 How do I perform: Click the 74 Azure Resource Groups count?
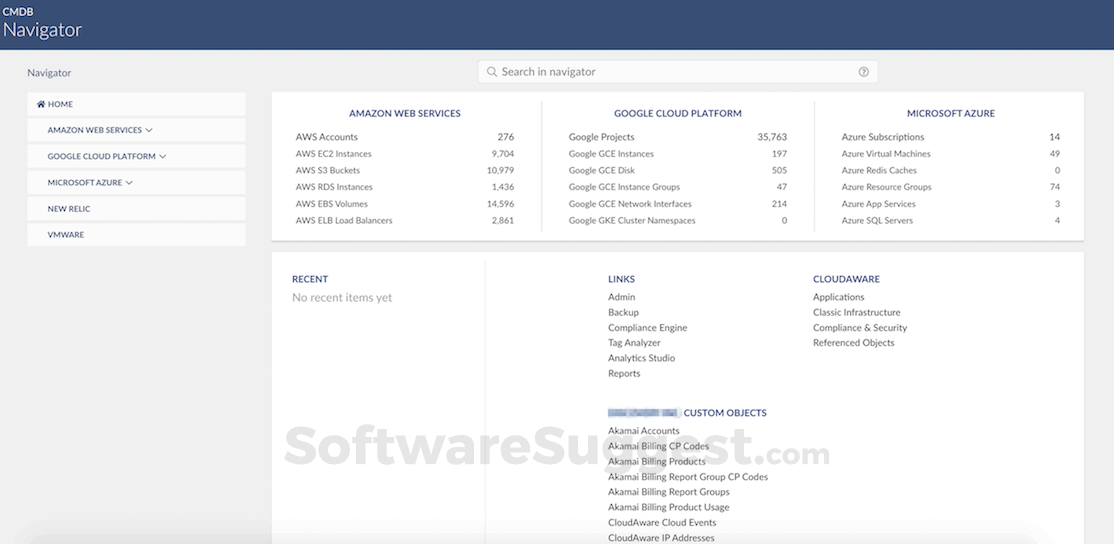[1054, 187]
